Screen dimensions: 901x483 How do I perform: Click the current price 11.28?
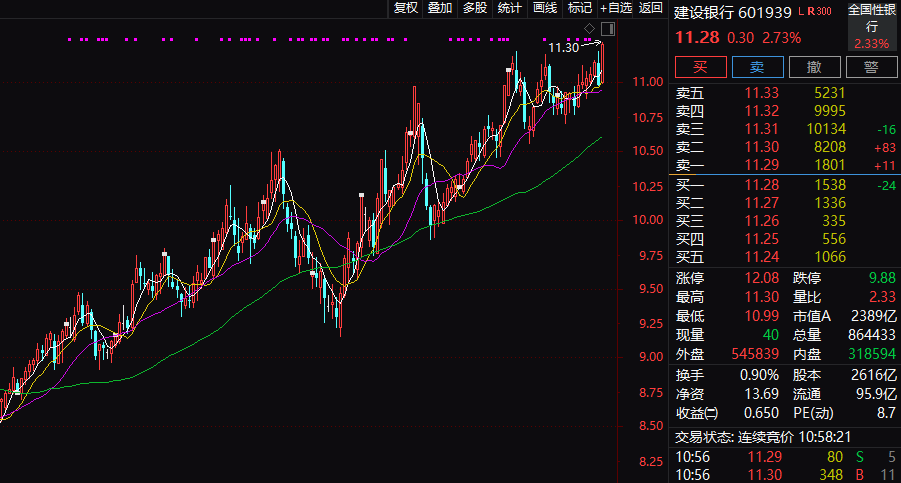[x=697, y=38]
